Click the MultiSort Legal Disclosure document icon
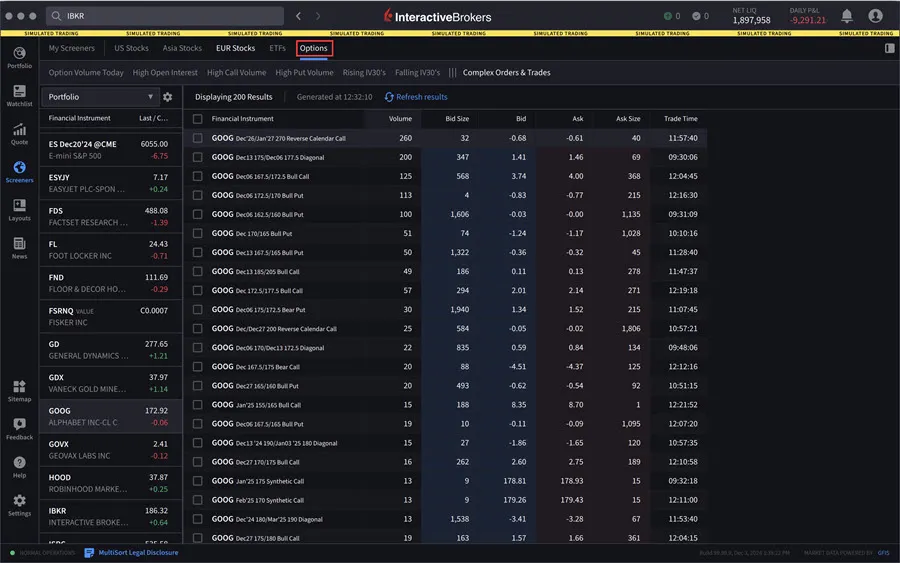The width and height of the screenshot is (900, 563). [x=89, y=553]
